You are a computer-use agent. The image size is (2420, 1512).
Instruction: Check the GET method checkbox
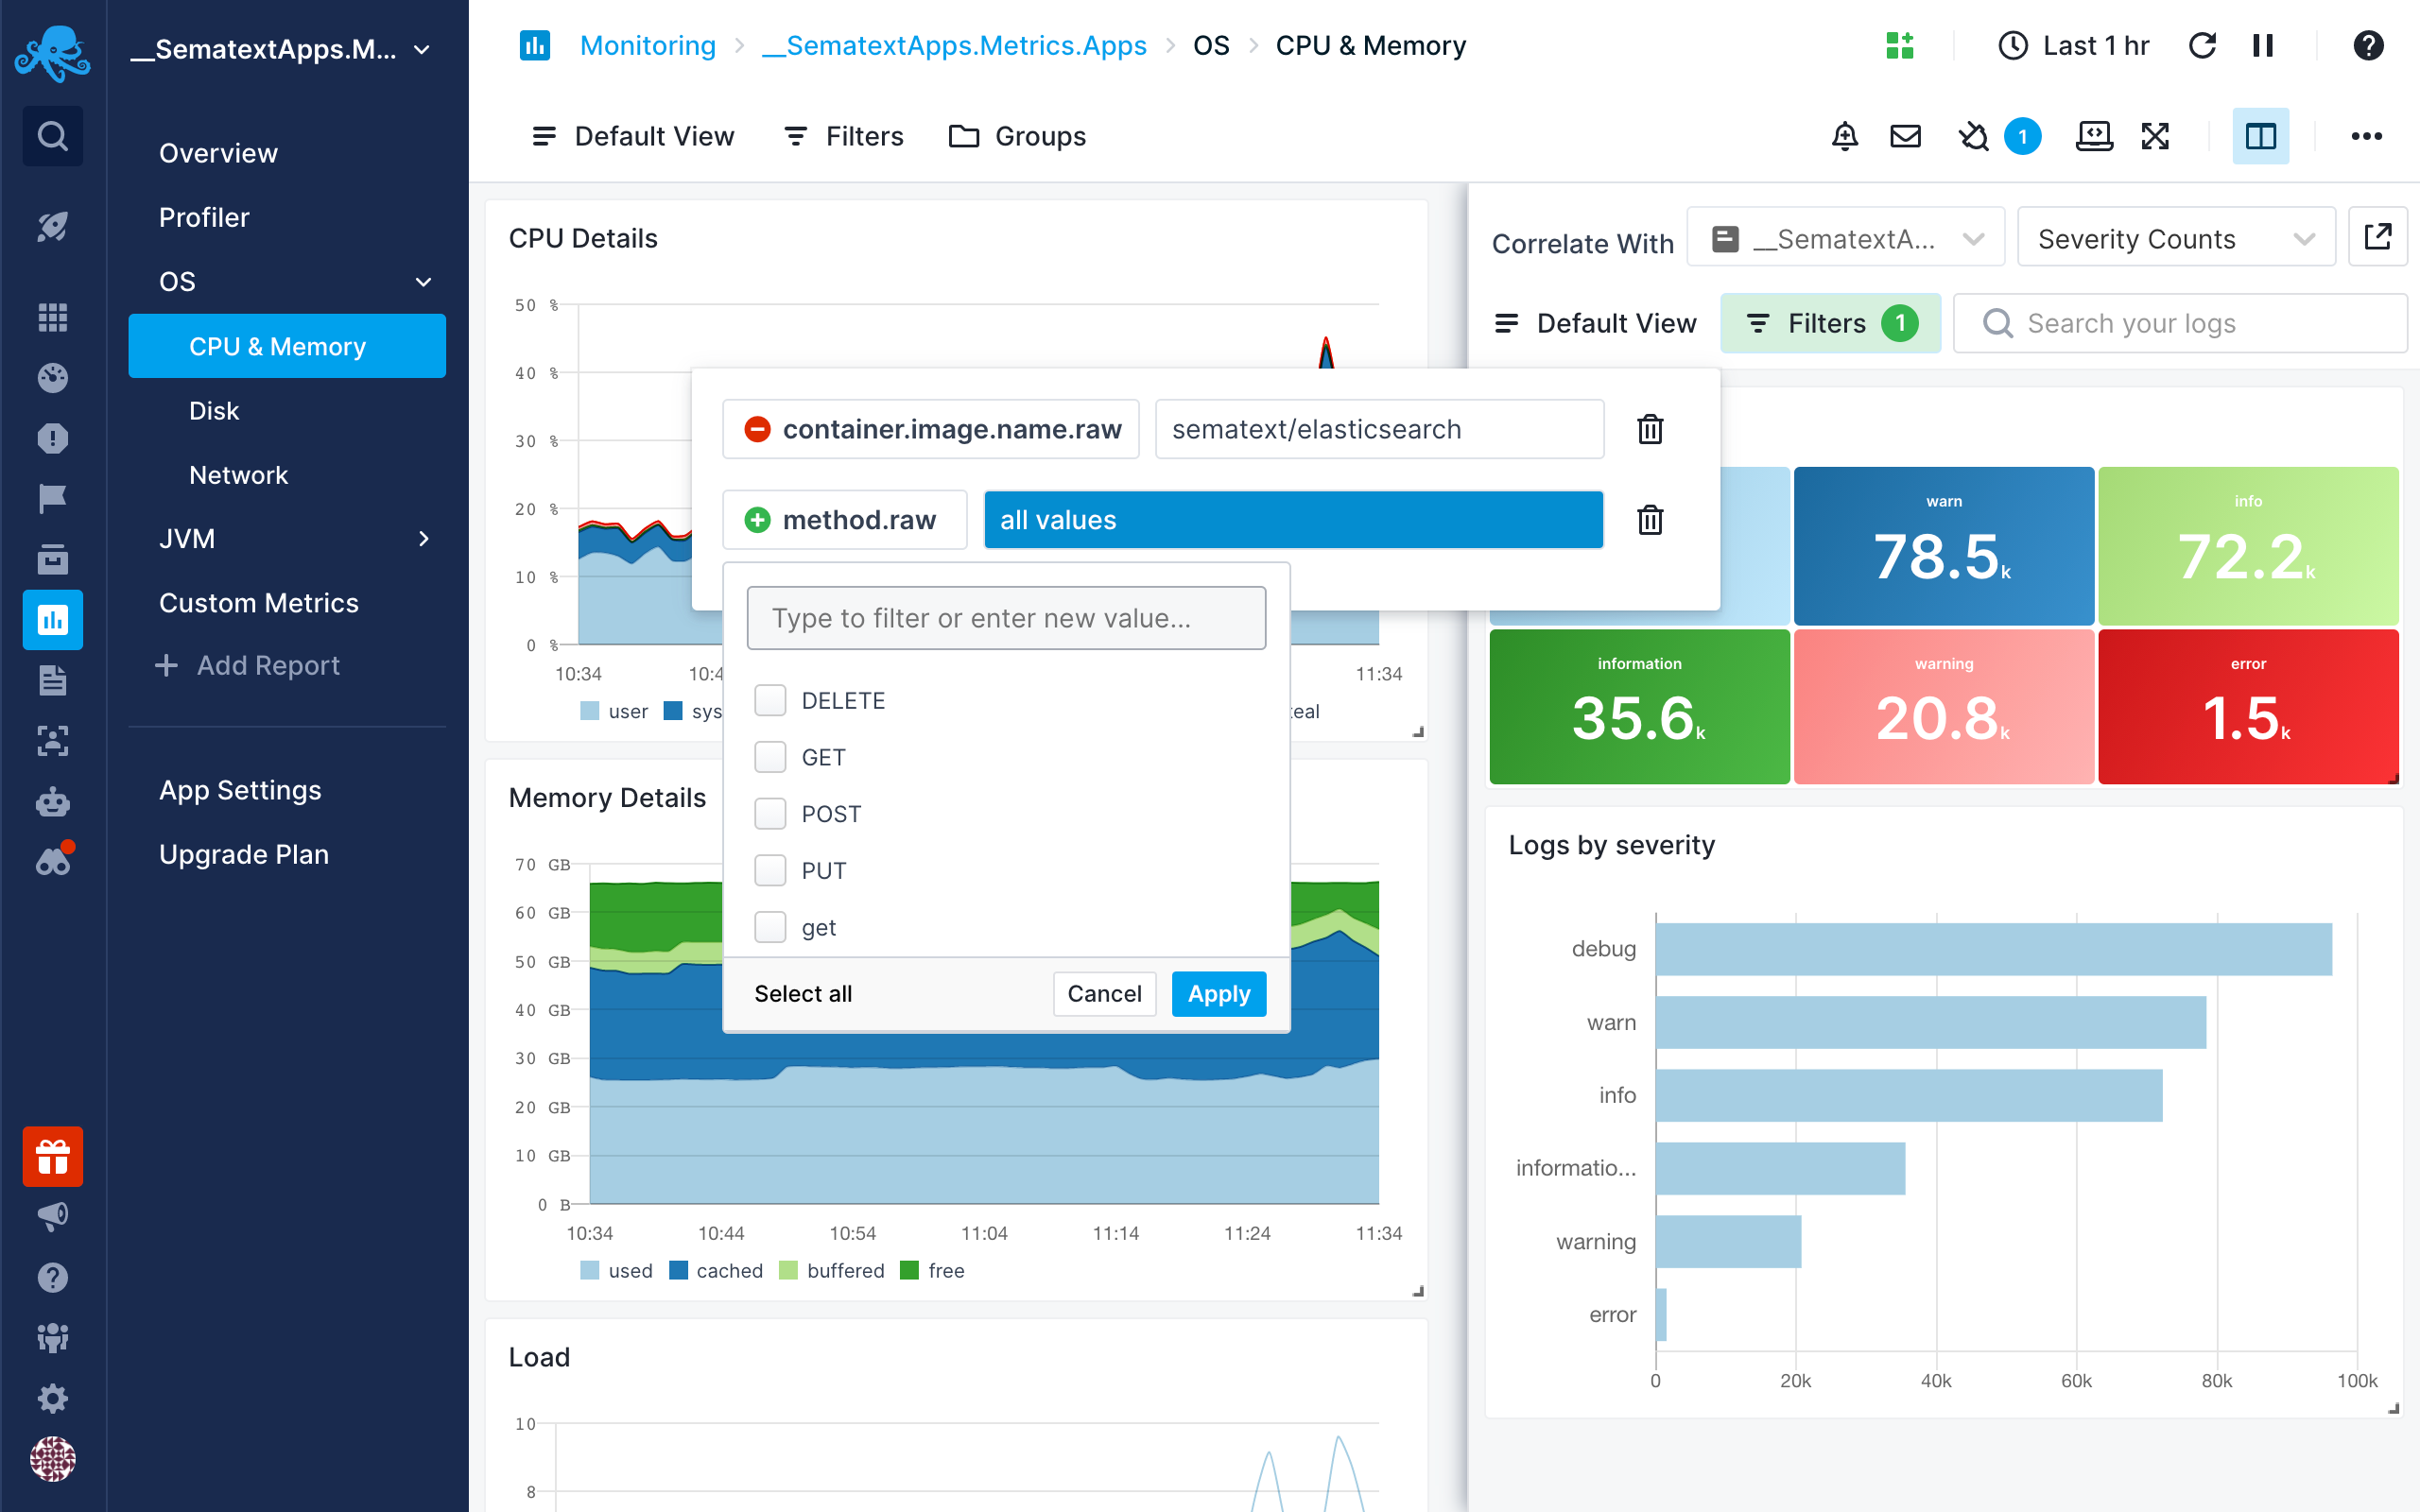pyautogui.click(x=770, y=756)
